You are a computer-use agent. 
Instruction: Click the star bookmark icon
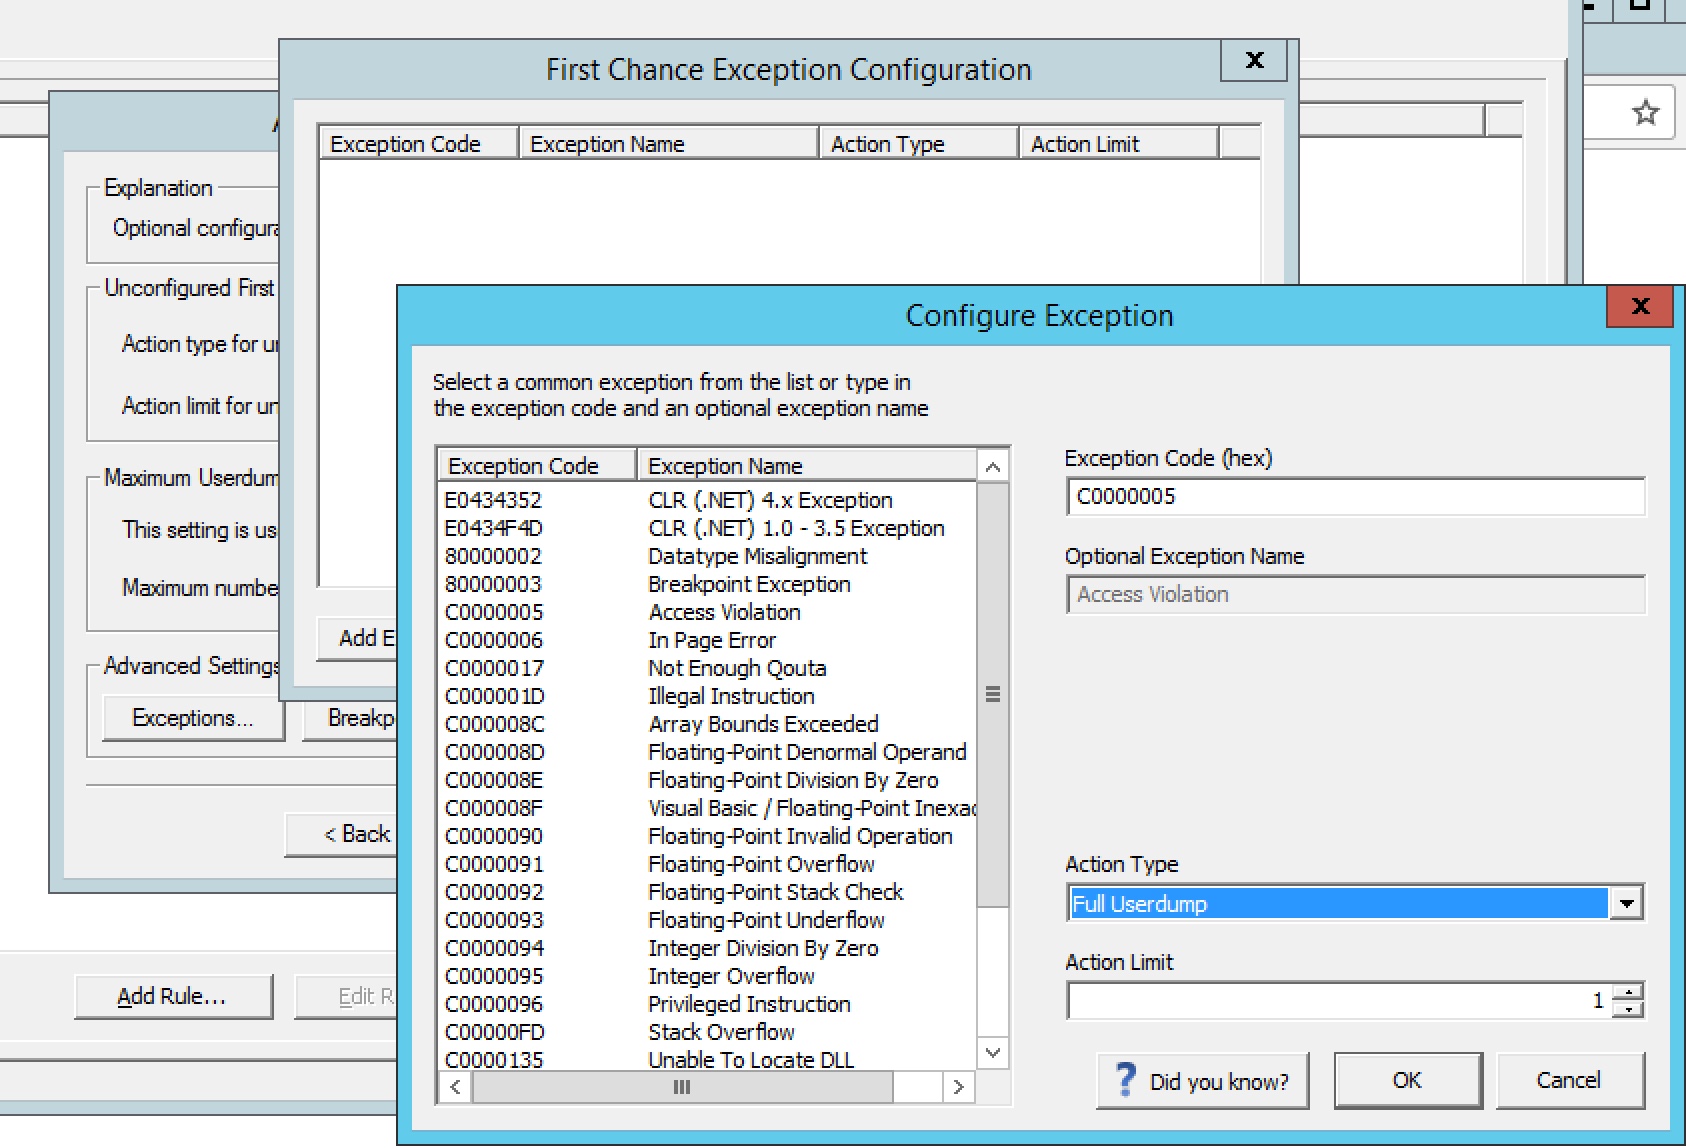pyautogui.click(x=1645, y=112)
